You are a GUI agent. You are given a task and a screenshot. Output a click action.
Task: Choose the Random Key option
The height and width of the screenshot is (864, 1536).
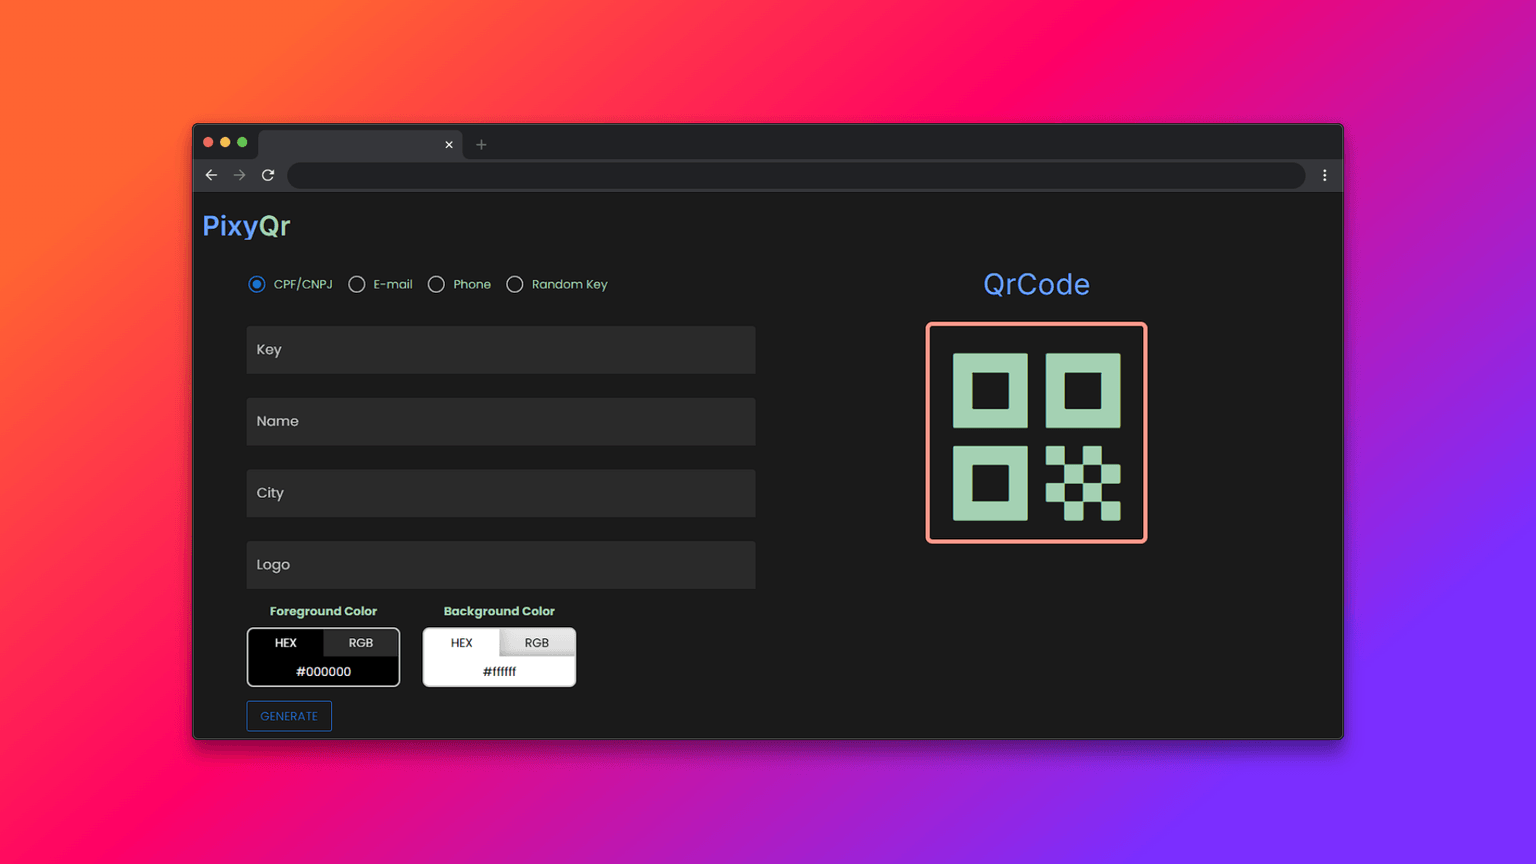point(515,284)
